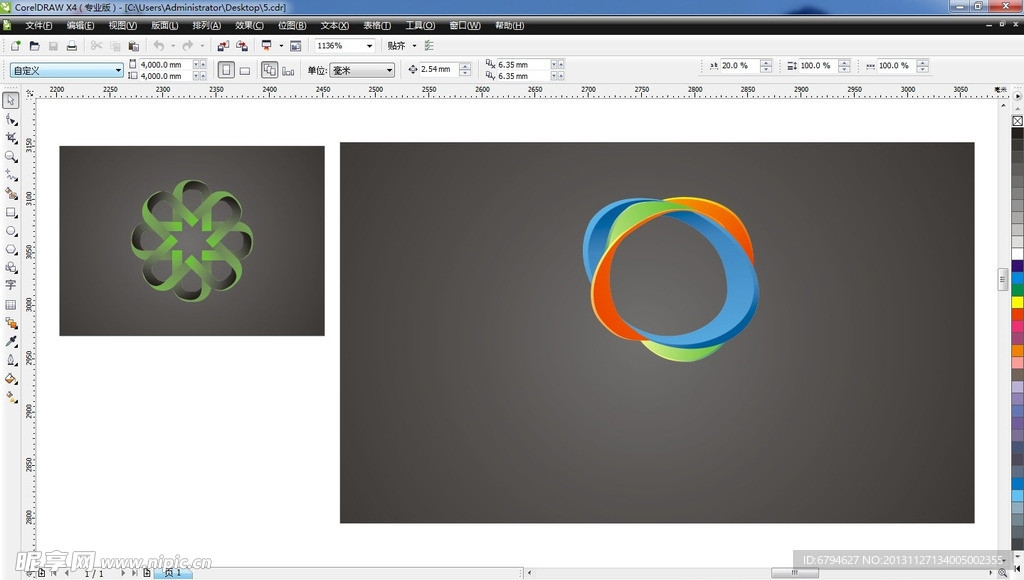Select the Eyedropper tool

(x=11, y=341)
